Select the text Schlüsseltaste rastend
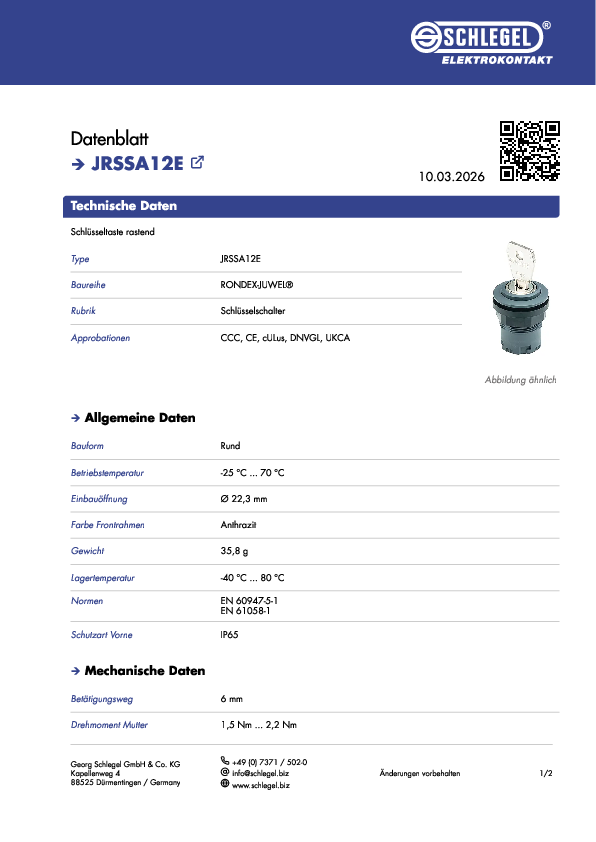596x842 pixels. click(x=113, y=232)
